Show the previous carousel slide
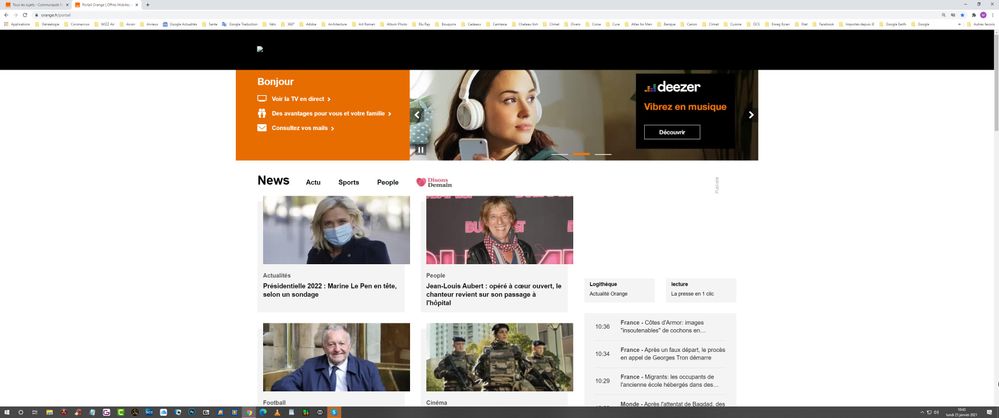Image resolution: width=999 pixels, height=418 pixels. [418, 115]
